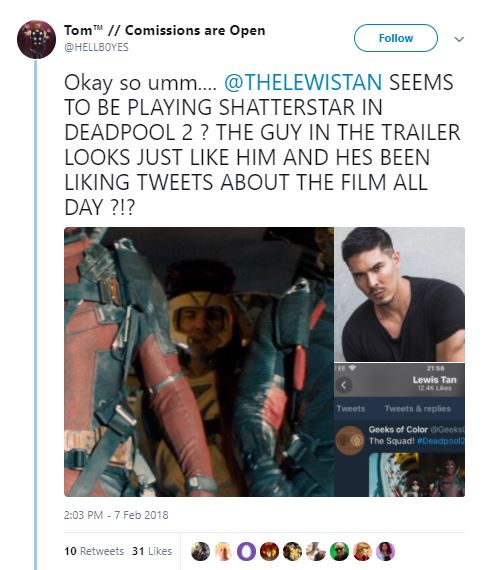Viewport: 487px width, 570px height.
Task: Open Tom's profile avatar picture
Action: [36, 39]
